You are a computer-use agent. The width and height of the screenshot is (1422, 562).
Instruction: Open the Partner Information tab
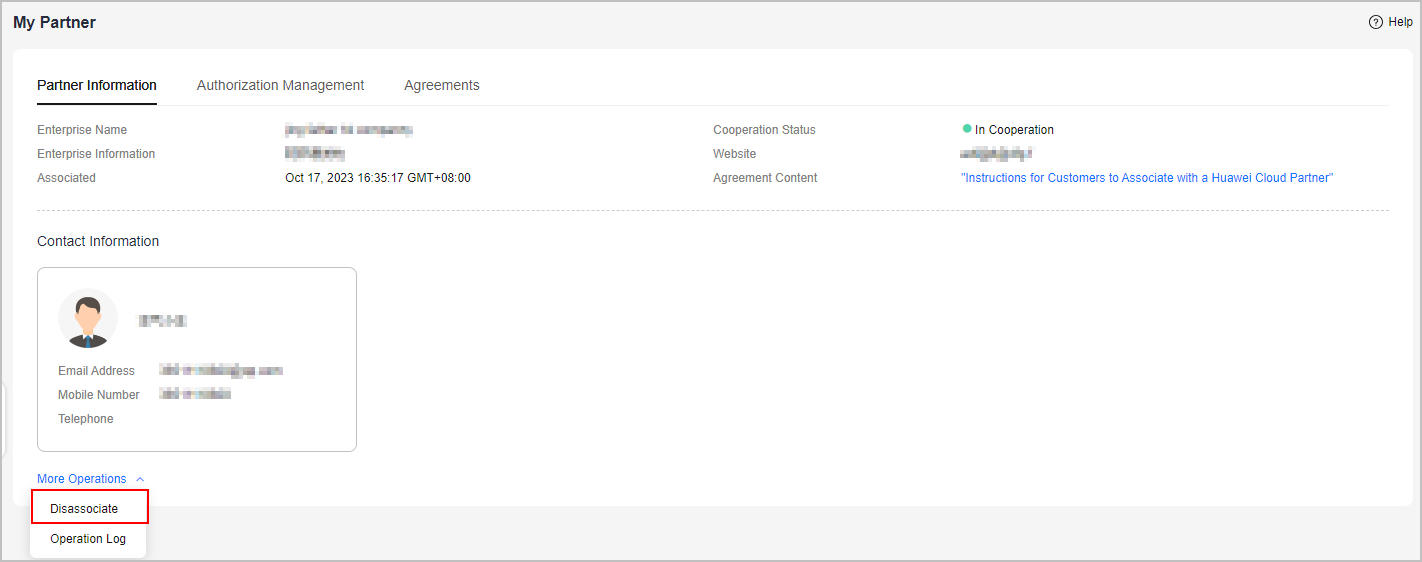[x=97, y=85]
